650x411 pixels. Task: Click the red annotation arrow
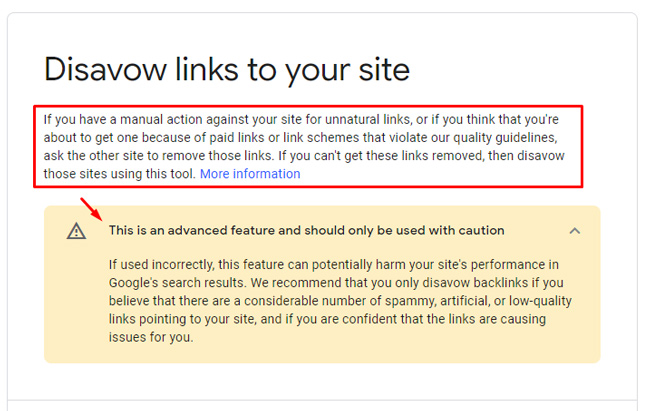coord(90,210)
